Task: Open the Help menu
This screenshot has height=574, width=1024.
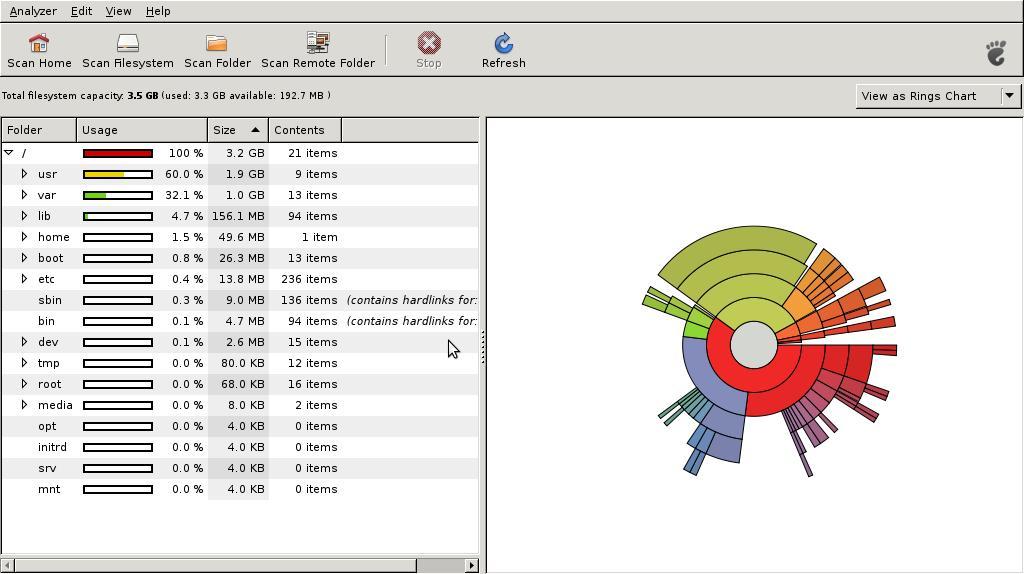Action: point(158,11)
